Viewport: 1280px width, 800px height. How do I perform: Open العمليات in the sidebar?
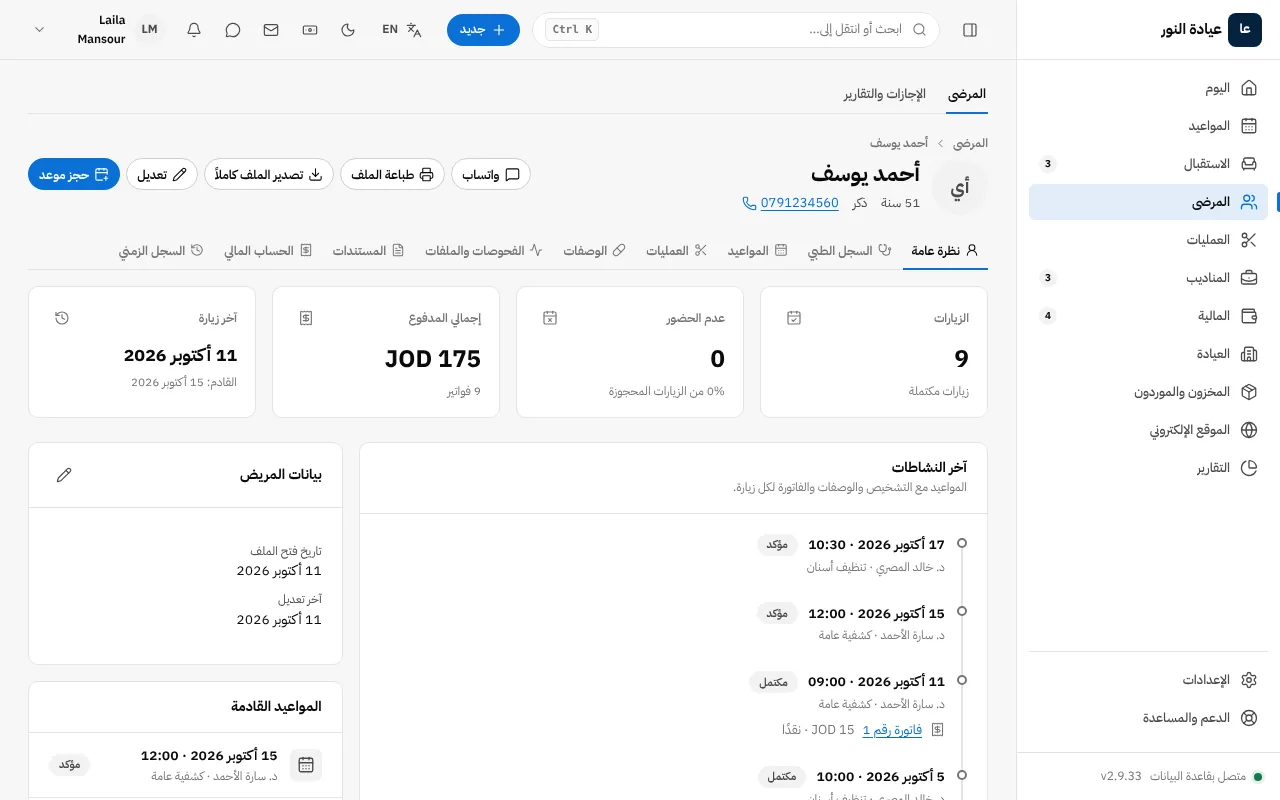pyautogui.click(x=1148, y=240)
